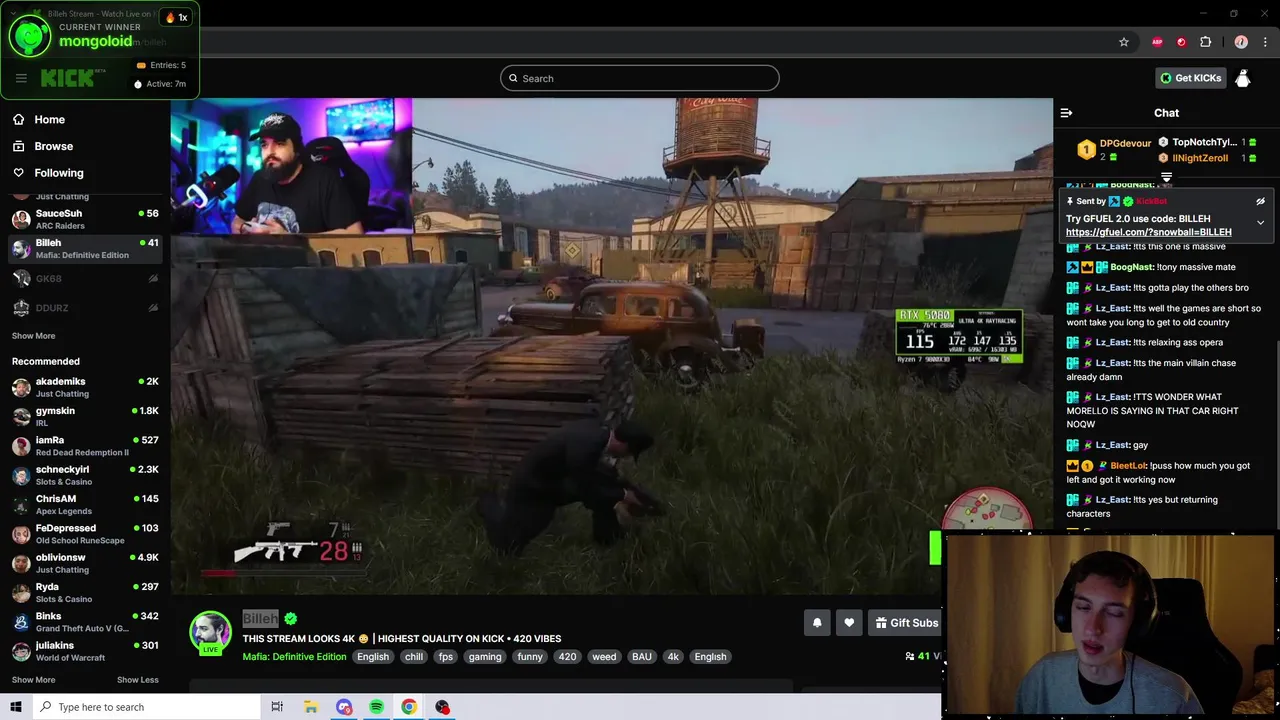1280x720 pixels.
Task: Open Ryda recommended channel
Action: (85, 592)
